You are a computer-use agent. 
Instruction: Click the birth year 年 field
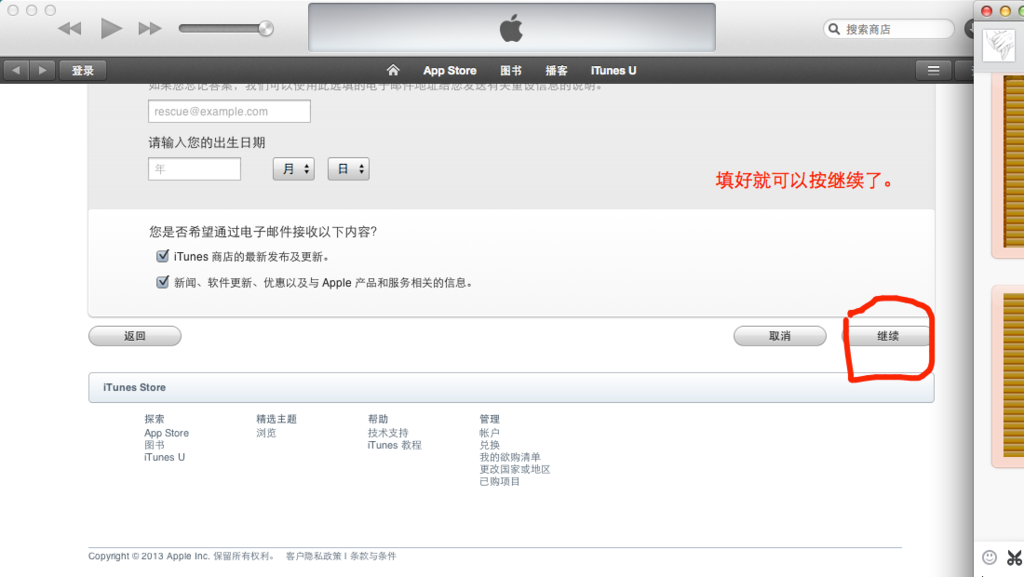(x=195, y=169)
